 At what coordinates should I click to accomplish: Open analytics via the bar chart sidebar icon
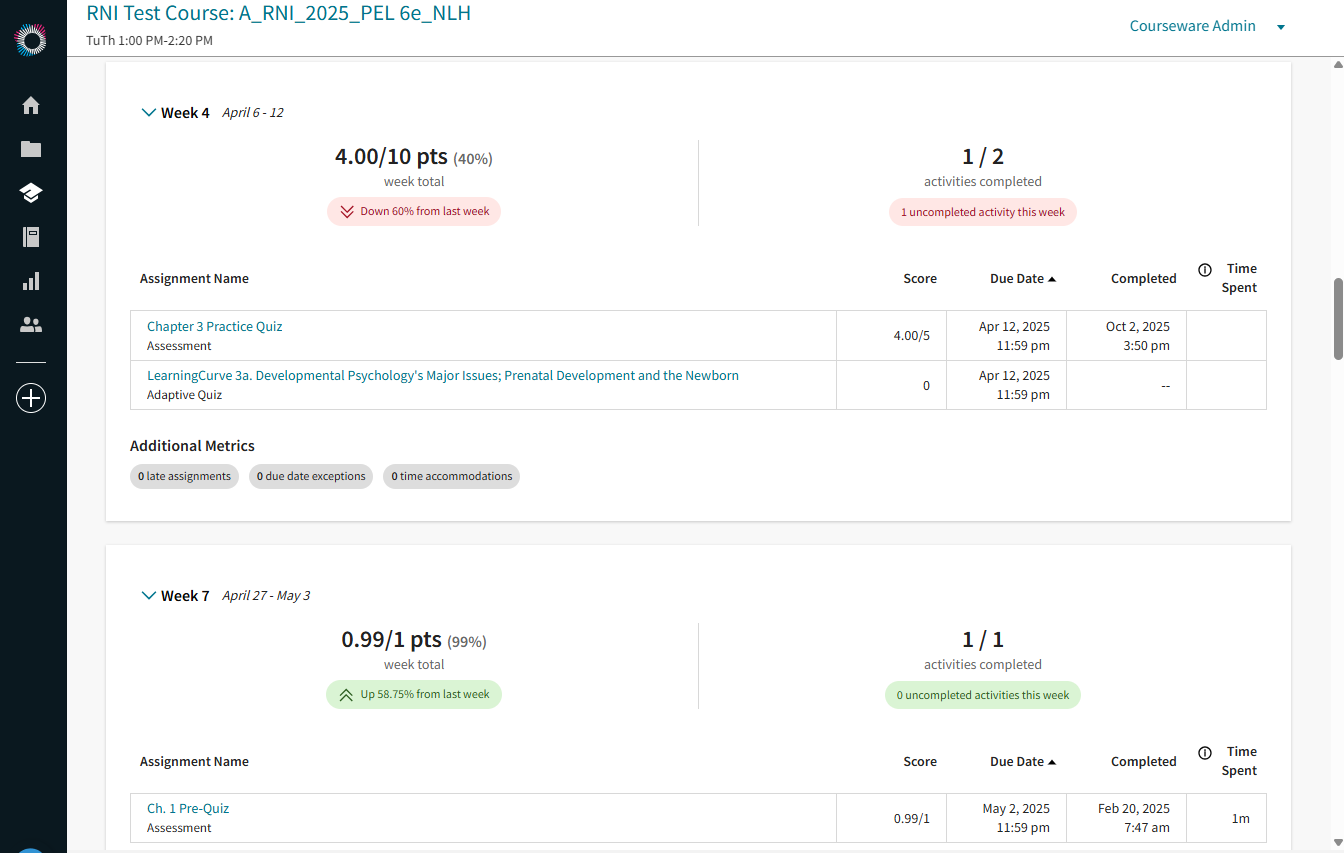click(31, 281)
